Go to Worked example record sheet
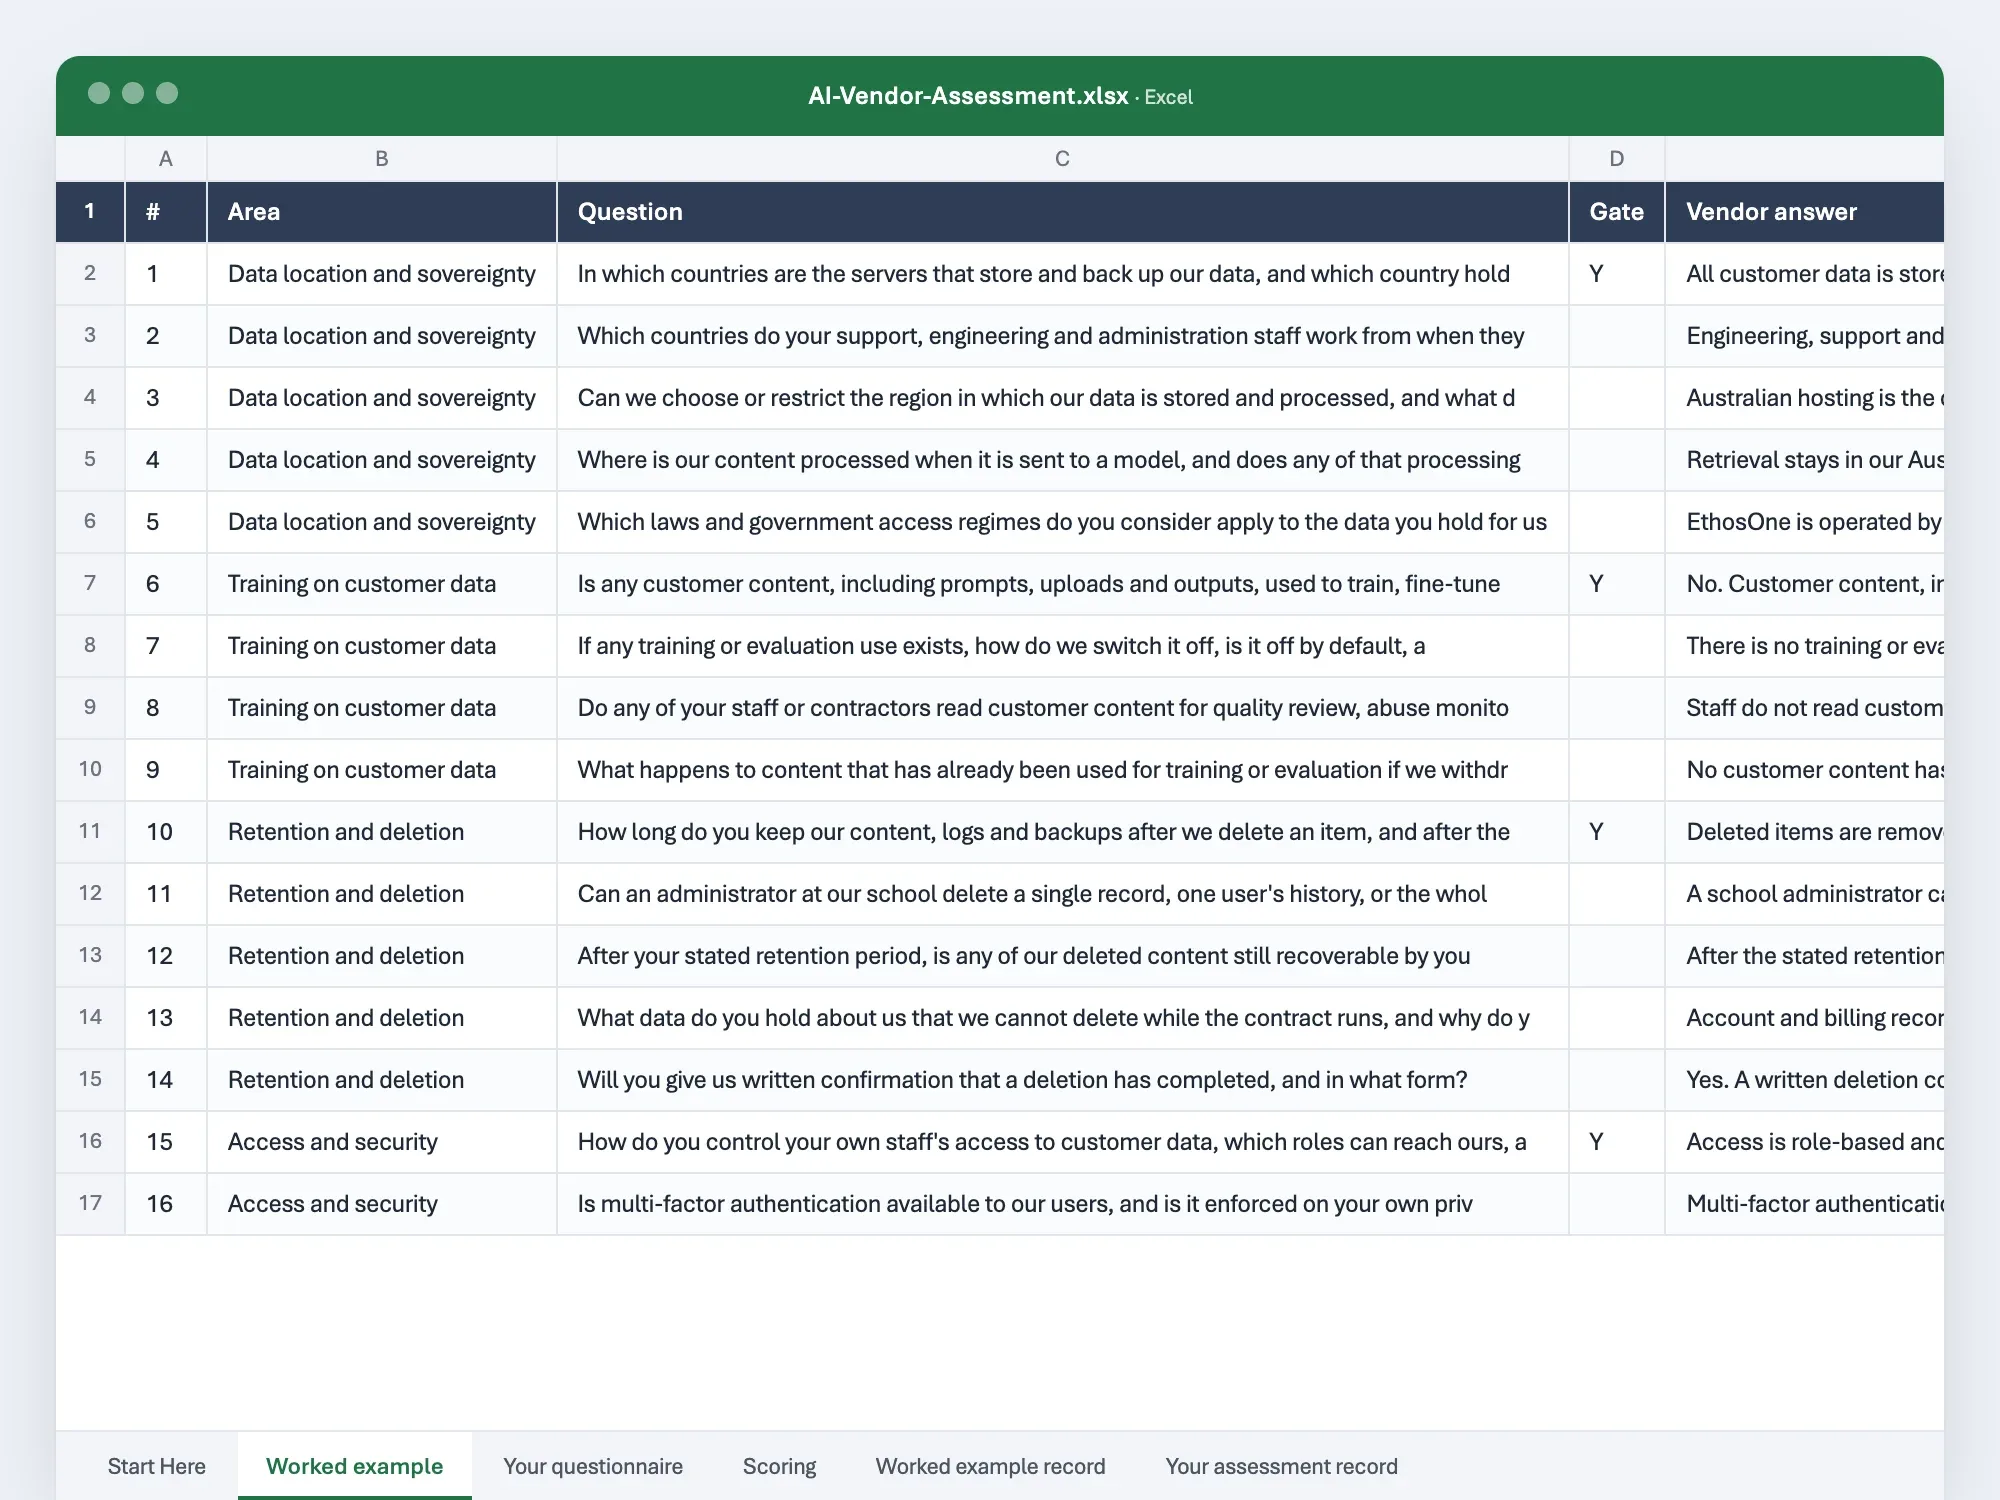This screenshot has height=1500, width=2000. tap(990, 1466)
